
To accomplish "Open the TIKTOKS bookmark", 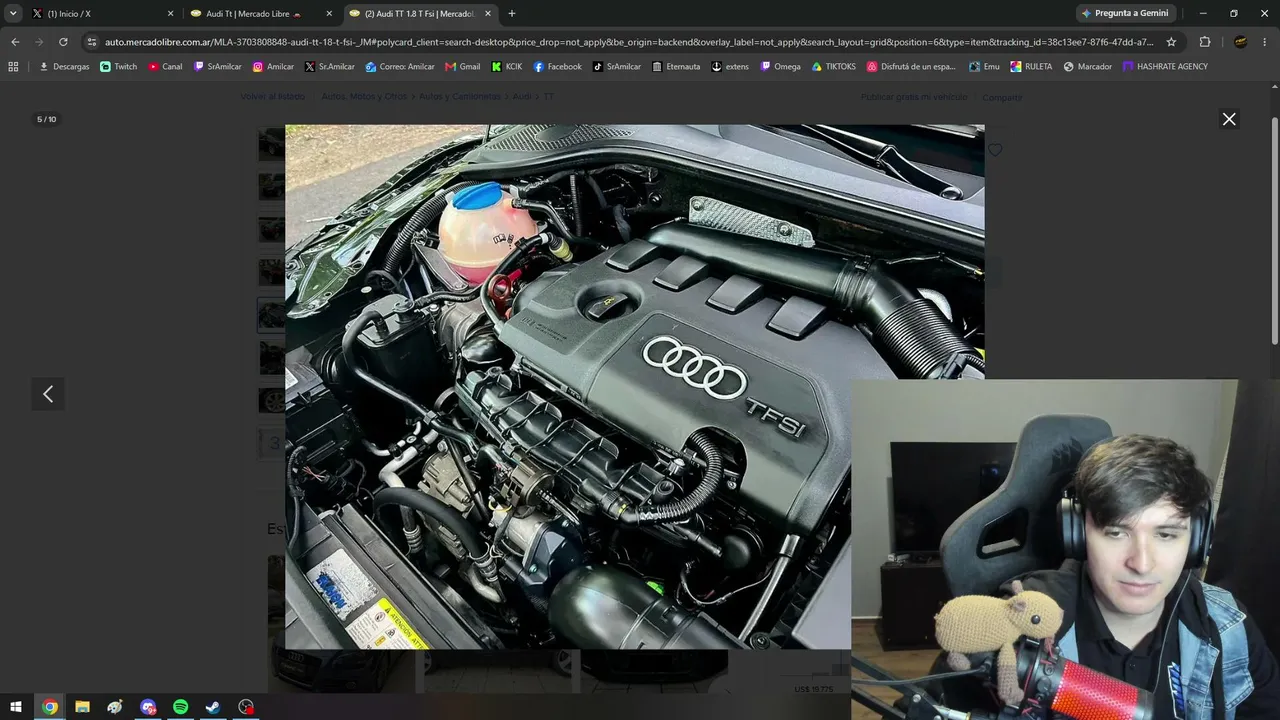I will pos(834,67).
